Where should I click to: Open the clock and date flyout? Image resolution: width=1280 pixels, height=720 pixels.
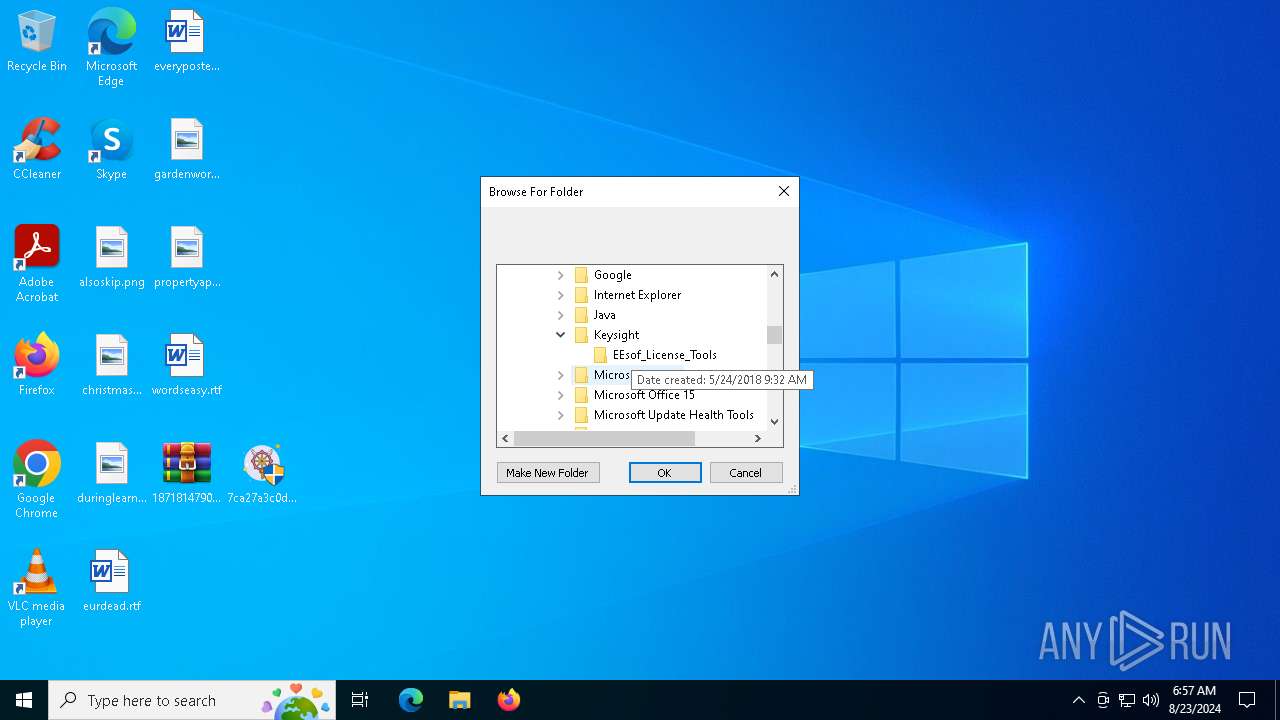click(1194, 700)
